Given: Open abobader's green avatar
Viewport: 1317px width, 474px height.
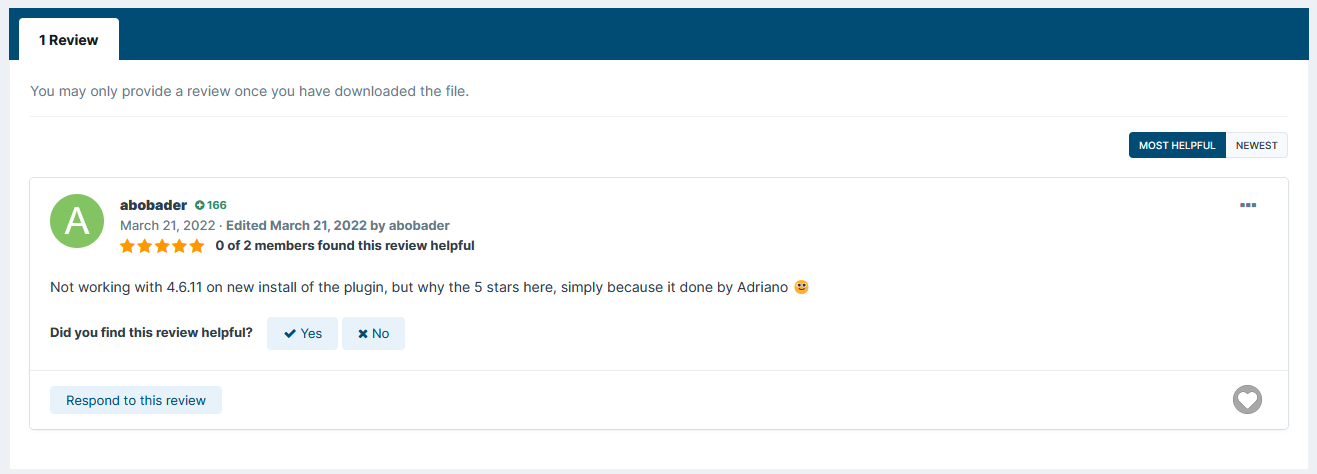Looking at the screenshot, I should (77, 221).
